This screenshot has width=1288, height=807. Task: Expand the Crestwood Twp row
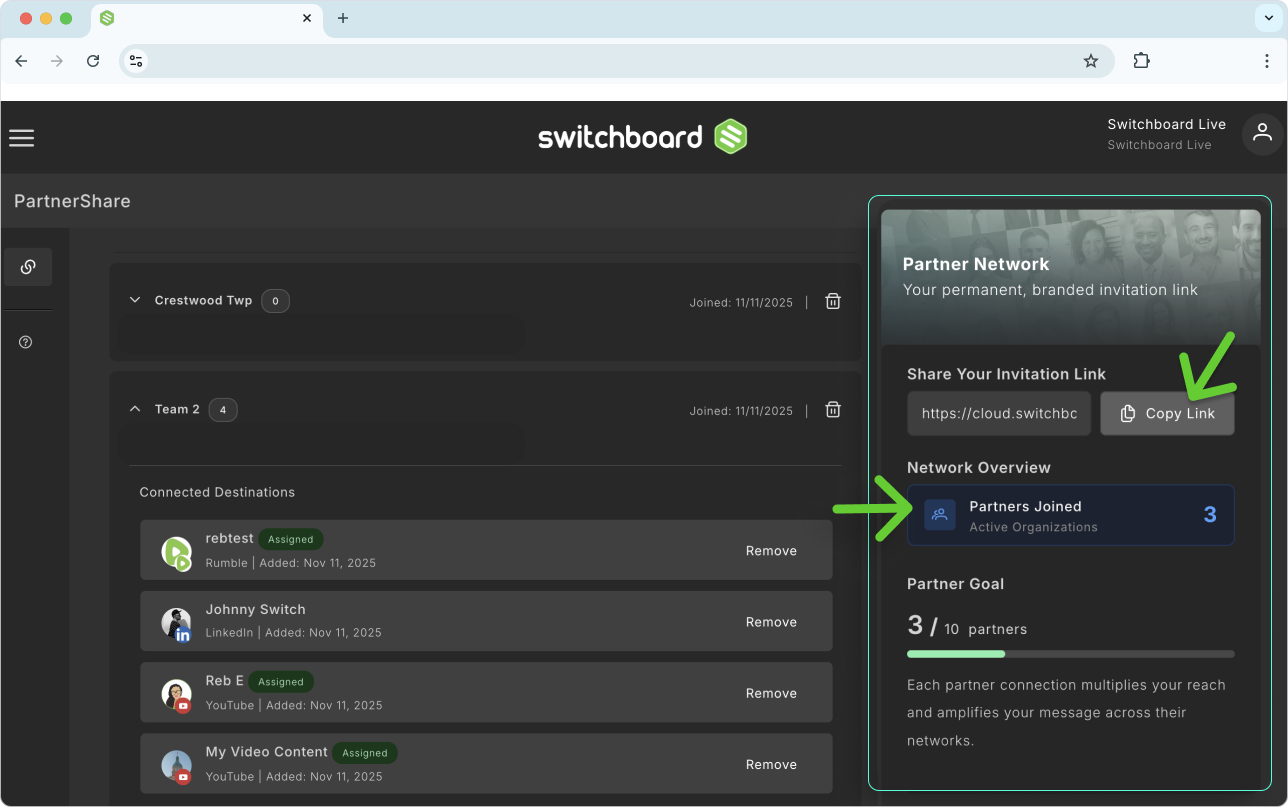[x=135, y=300]
